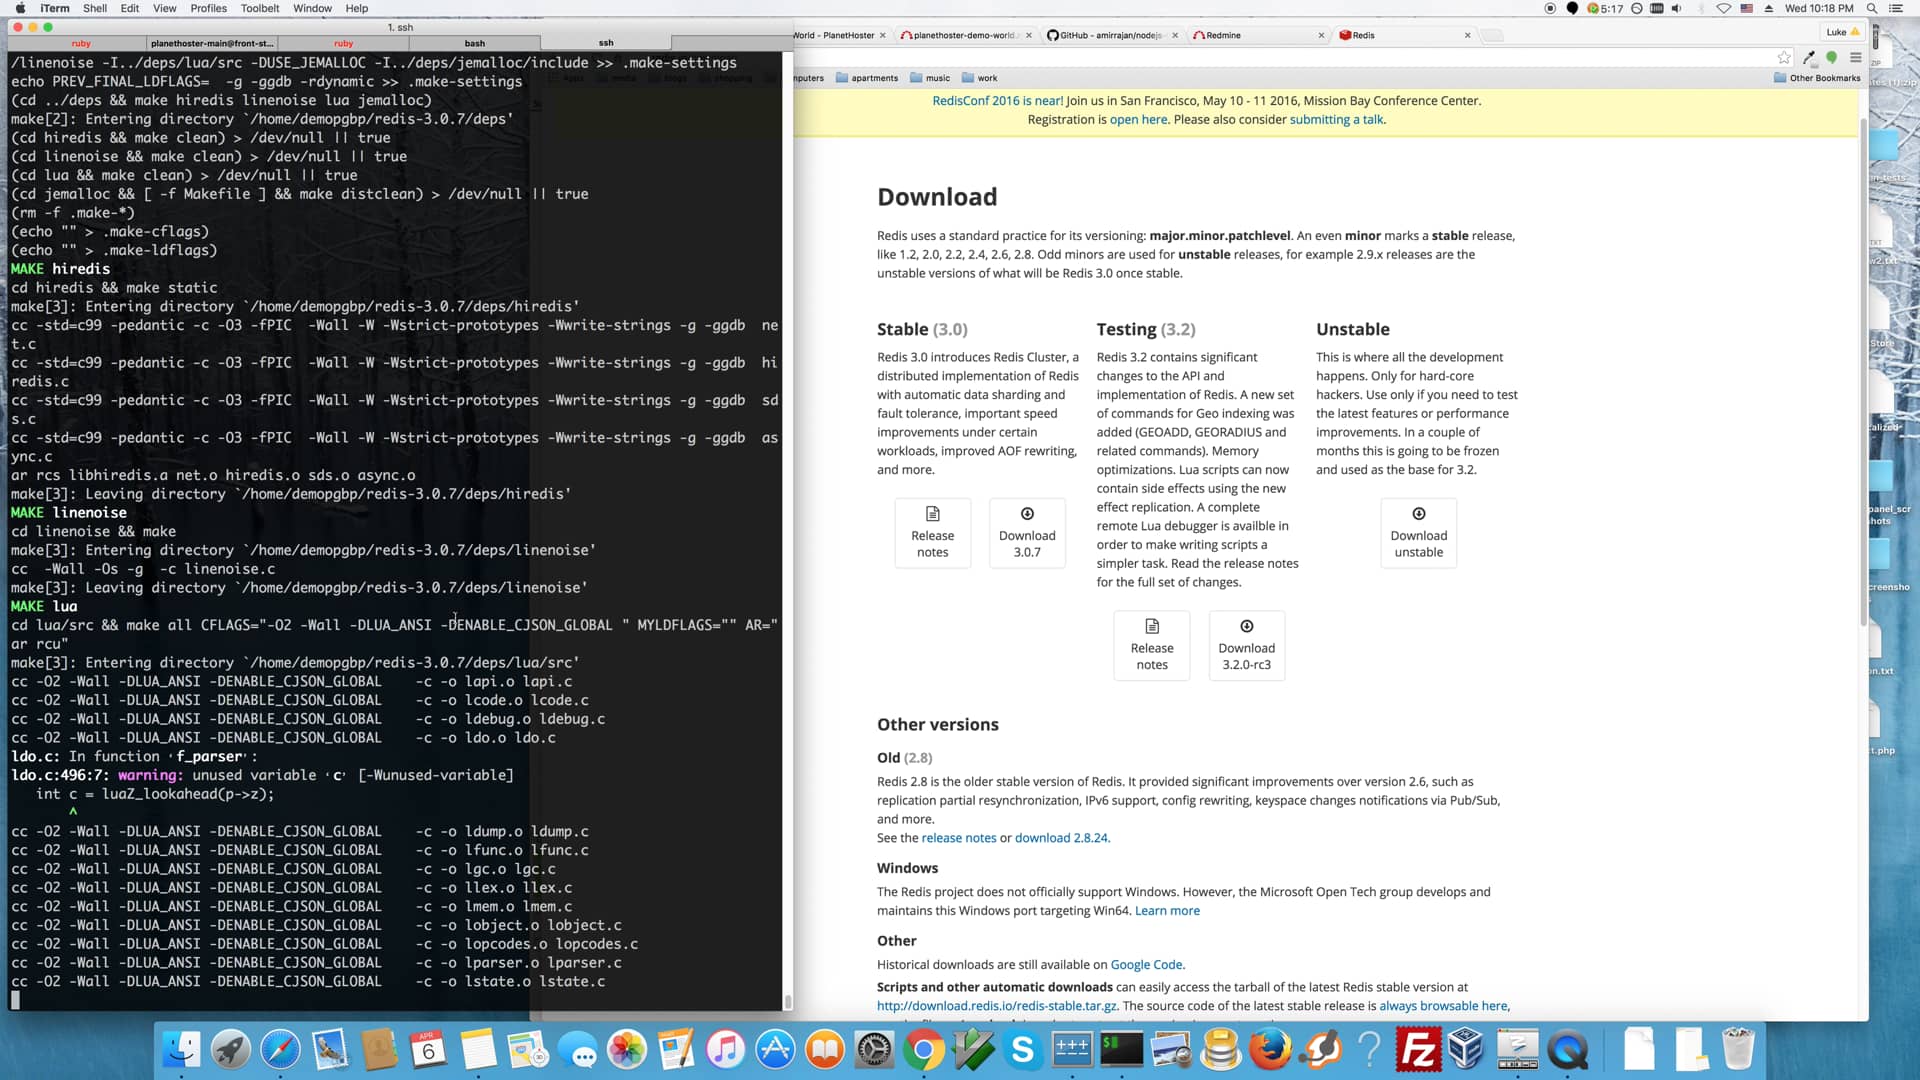1920x1080 pixels.
Task: Open Stable 3.0 Release notes
Action: [x=932, y=533]
